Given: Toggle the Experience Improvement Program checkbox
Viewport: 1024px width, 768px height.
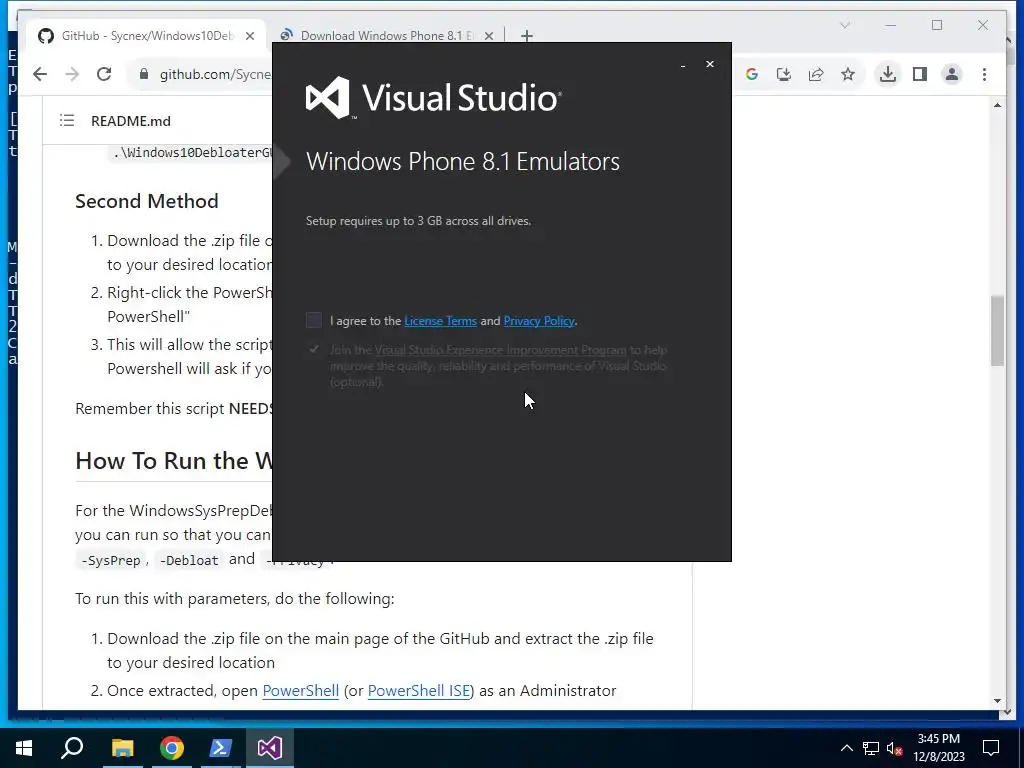Looking at the screenshot, I should (x=314, y=349).
